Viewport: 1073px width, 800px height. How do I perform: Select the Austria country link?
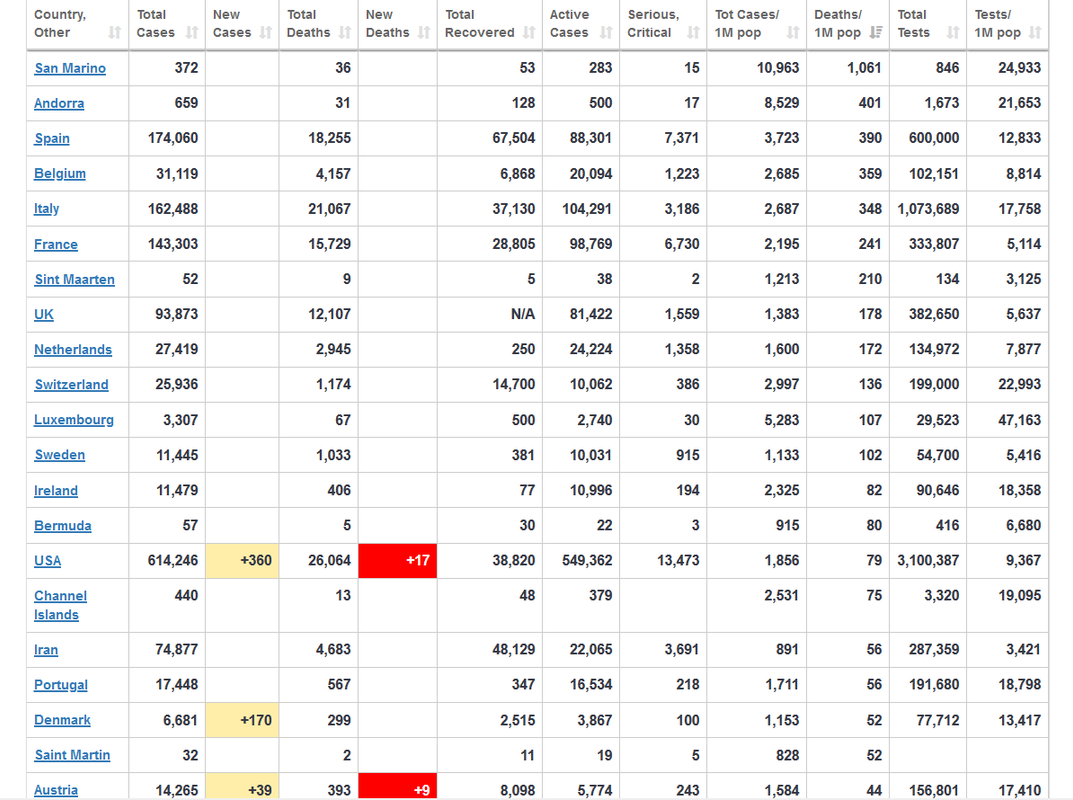56,790
